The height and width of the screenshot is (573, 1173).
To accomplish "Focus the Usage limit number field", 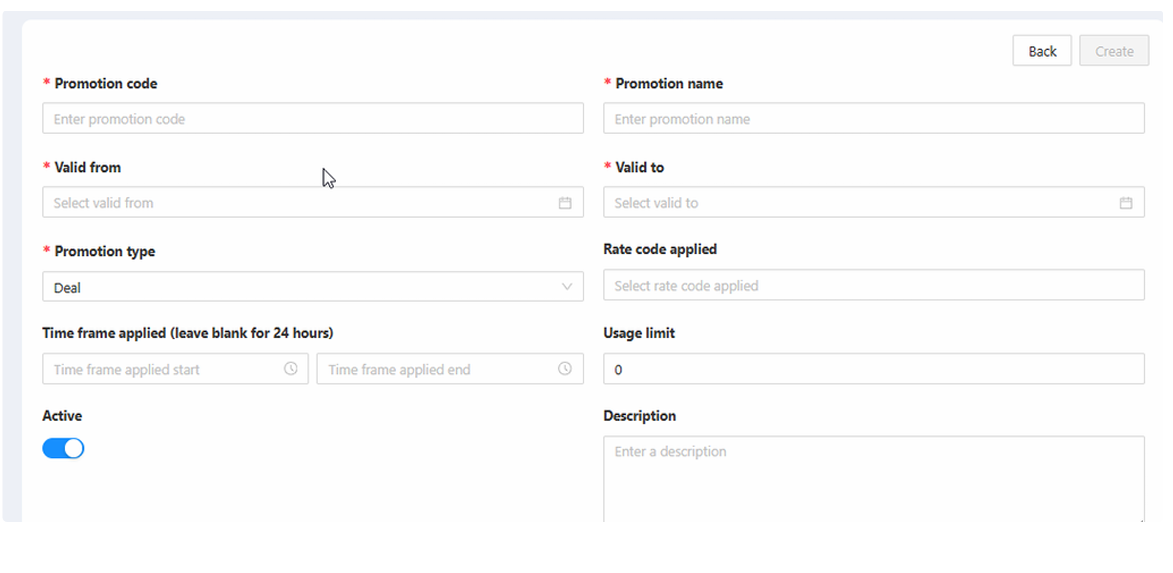I will coord(873,369).
